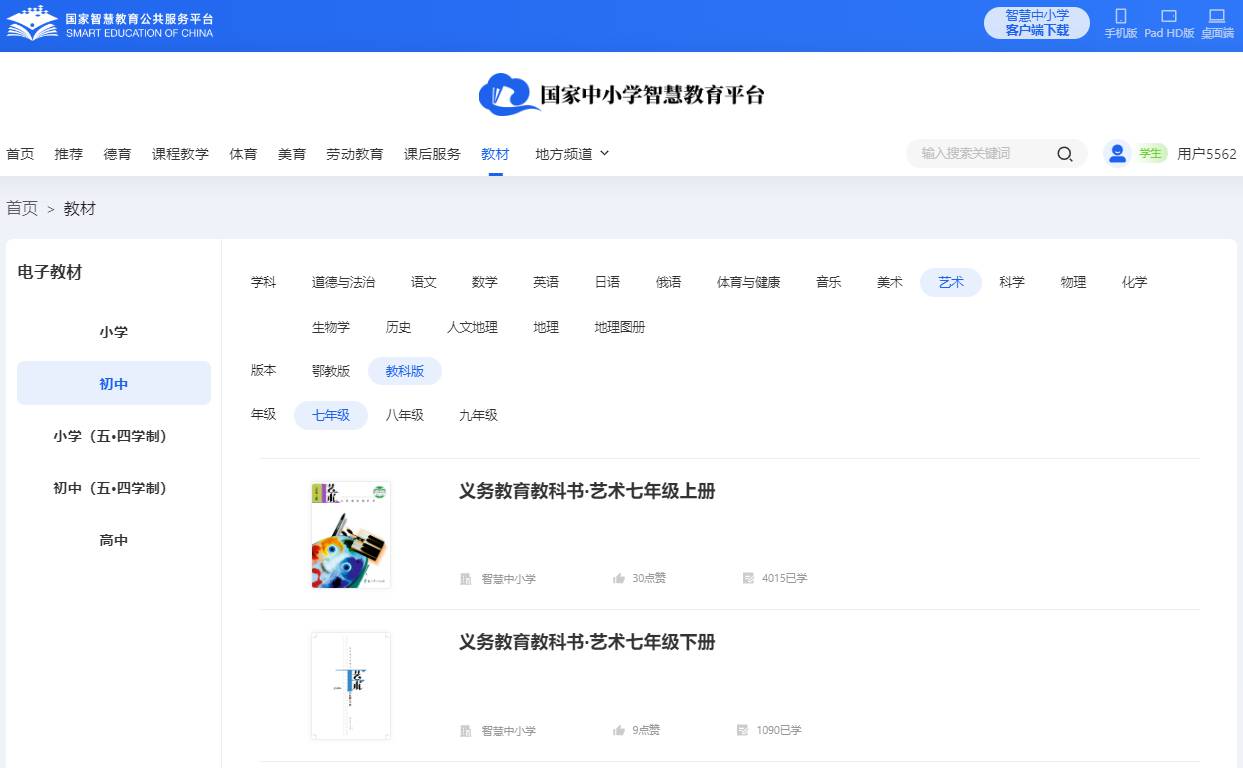The height and width of the screenshot is (768, 1243).
Task: Click the like icon for 艺术七年级下册
Action: pos(619,730)
